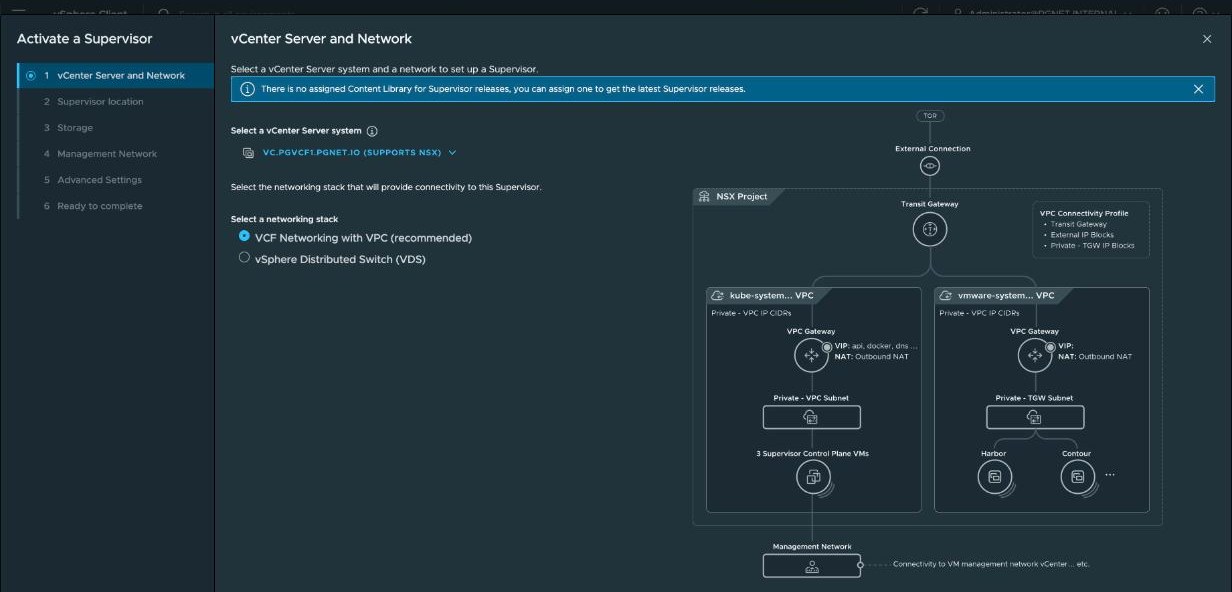Click the vmware-system VPC cloud icon

946,296
